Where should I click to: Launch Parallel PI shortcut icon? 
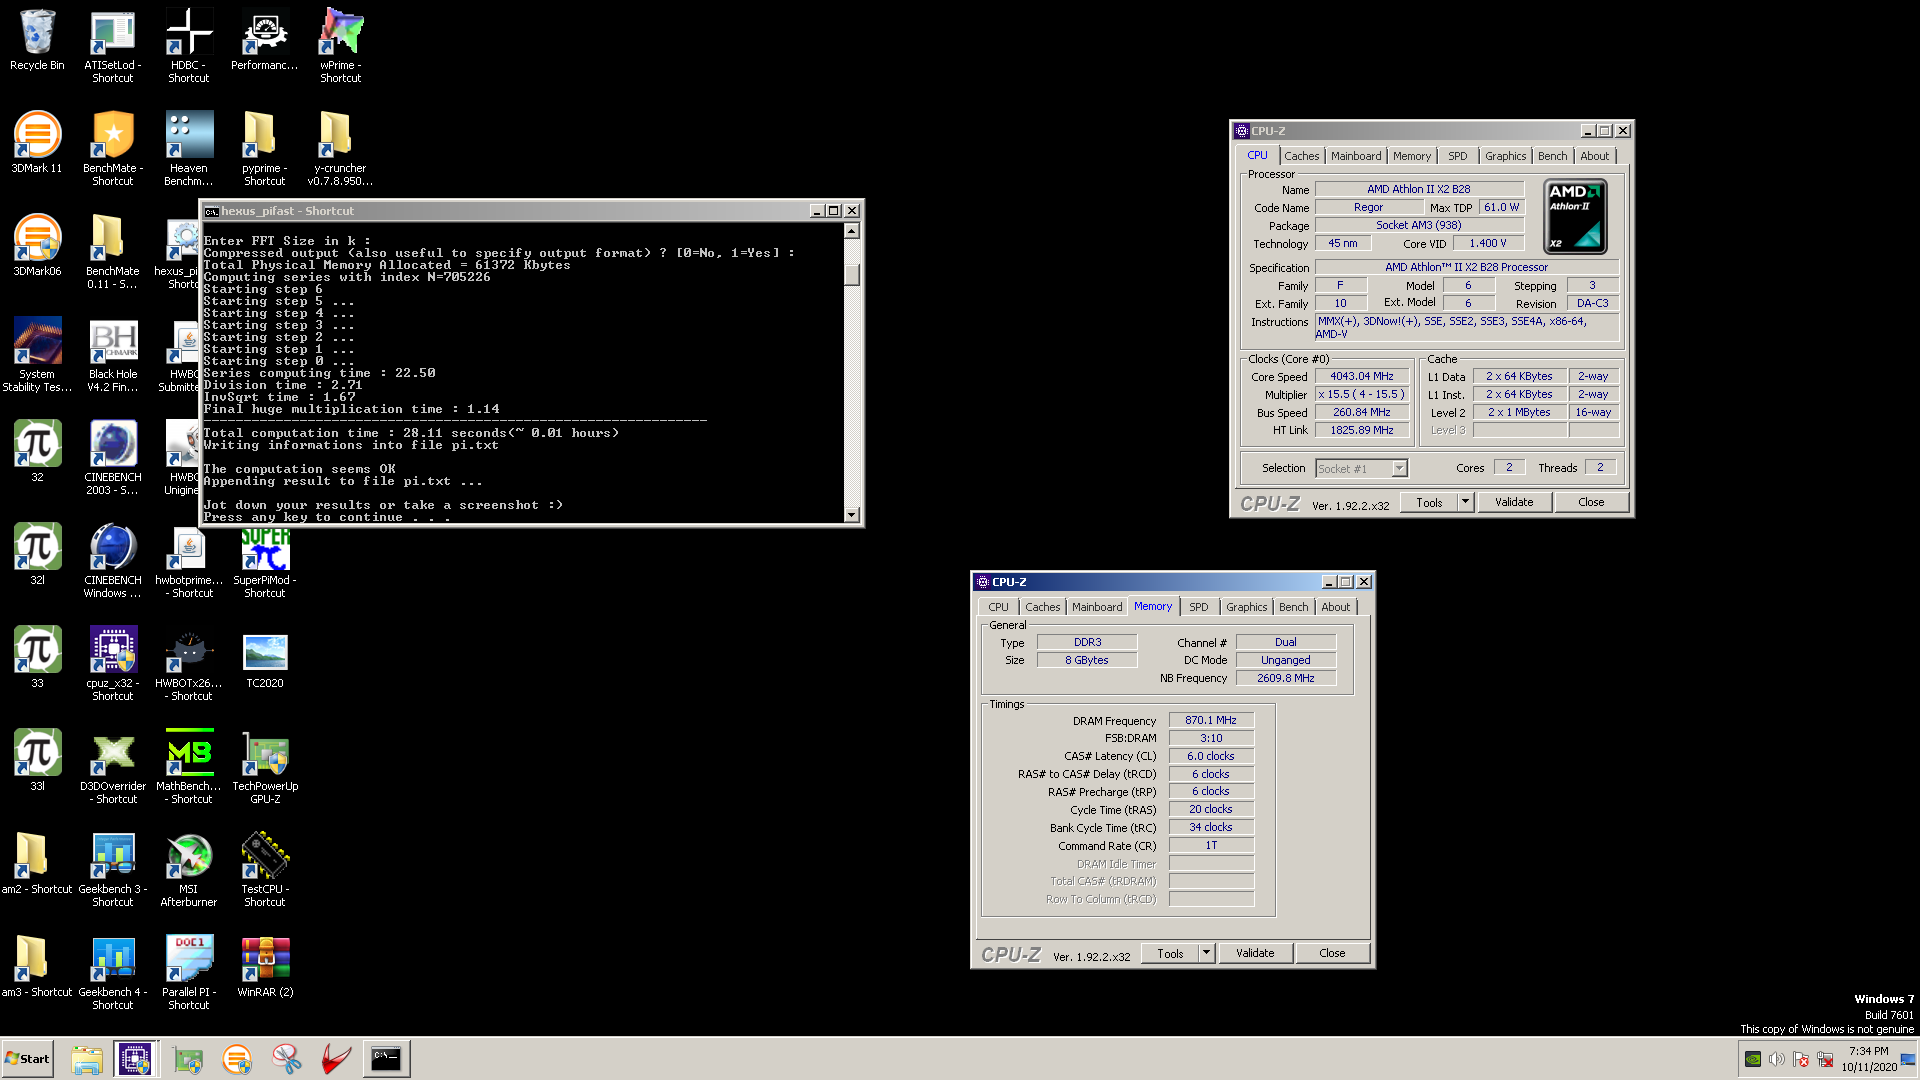(x=189, y=972)
